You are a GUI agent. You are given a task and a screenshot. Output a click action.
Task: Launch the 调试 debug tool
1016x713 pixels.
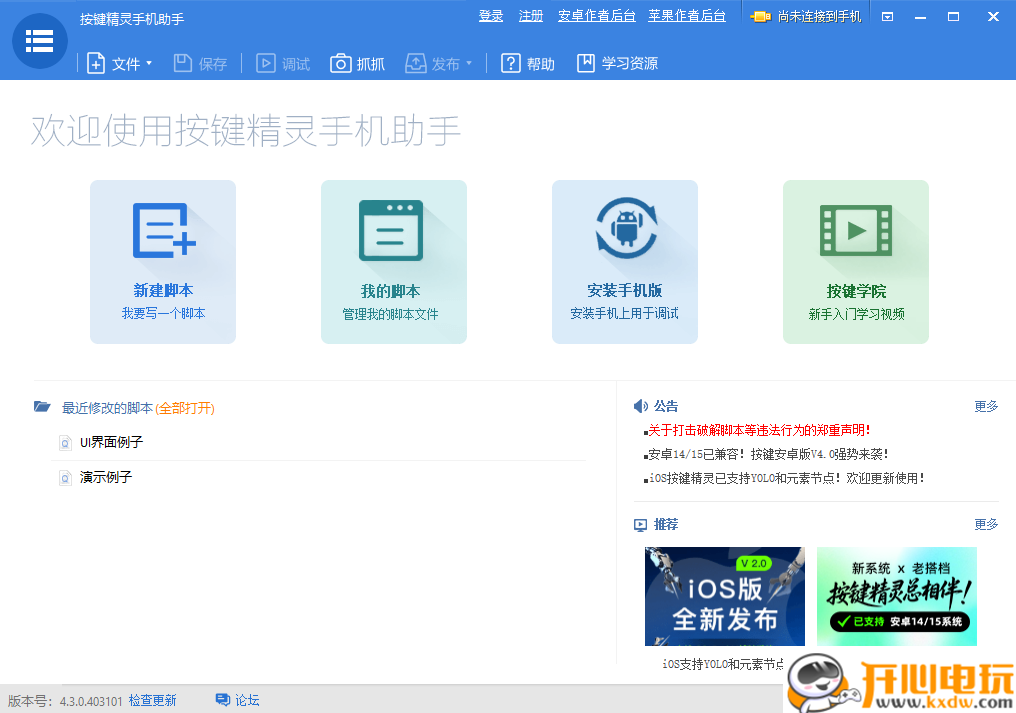281,62
